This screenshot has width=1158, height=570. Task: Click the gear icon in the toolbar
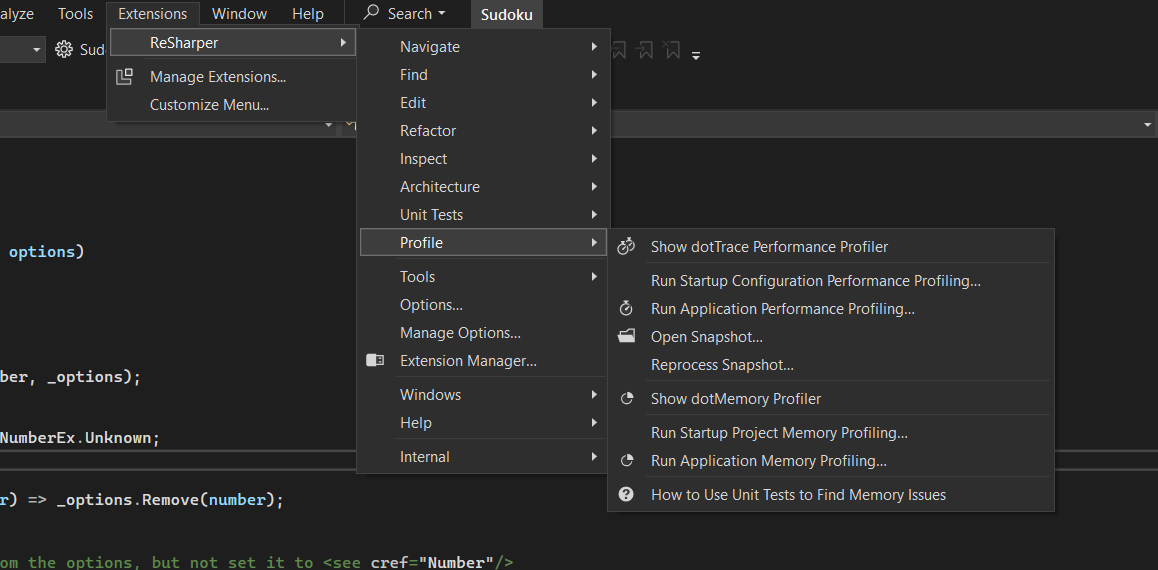click(x=64, y=49)
